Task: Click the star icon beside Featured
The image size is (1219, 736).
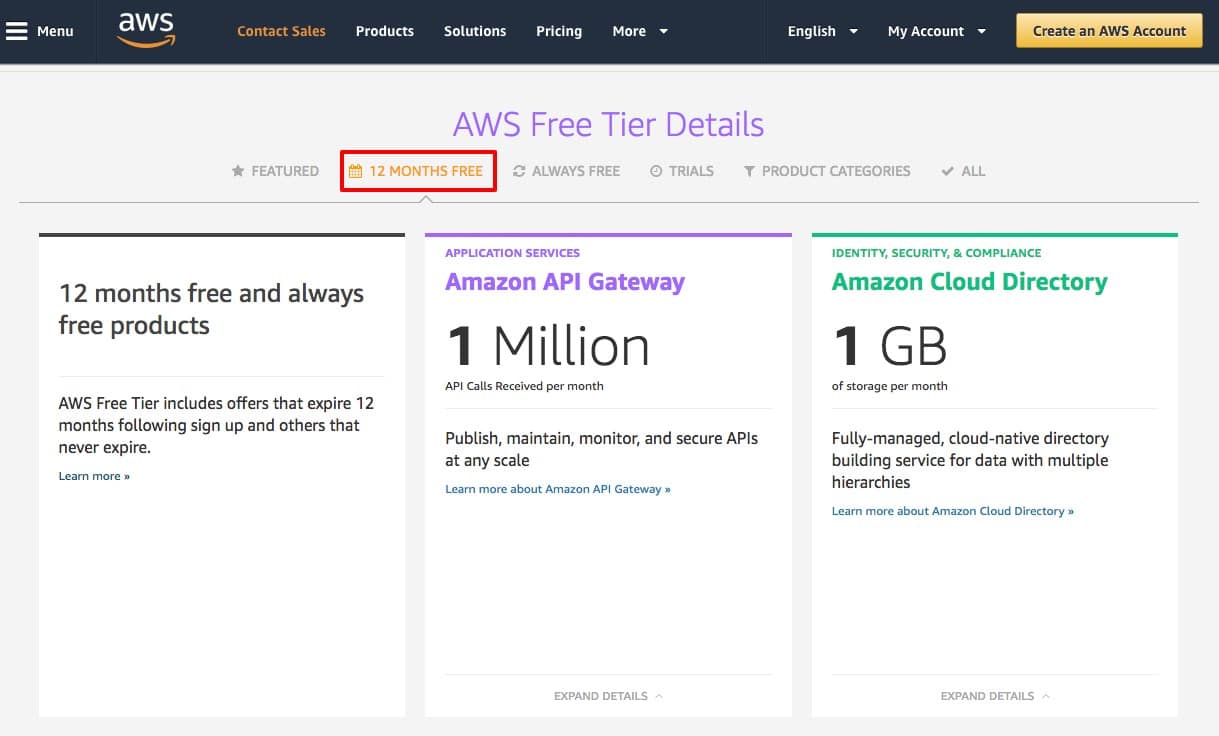Action: [238, 171]
